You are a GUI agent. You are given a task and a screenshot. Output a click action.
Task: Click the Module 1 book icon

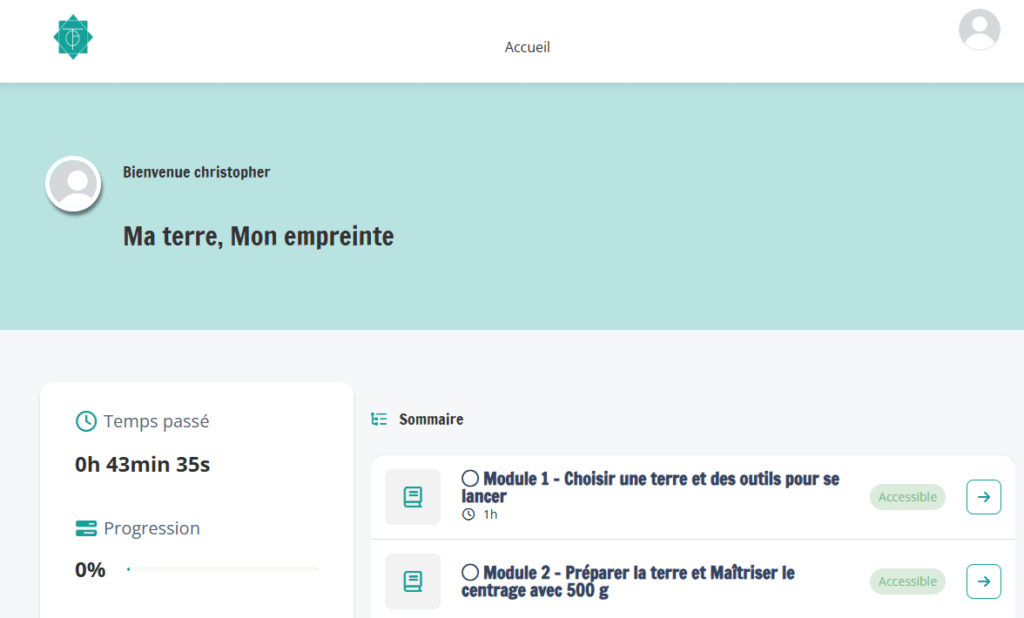pos(413,497)
